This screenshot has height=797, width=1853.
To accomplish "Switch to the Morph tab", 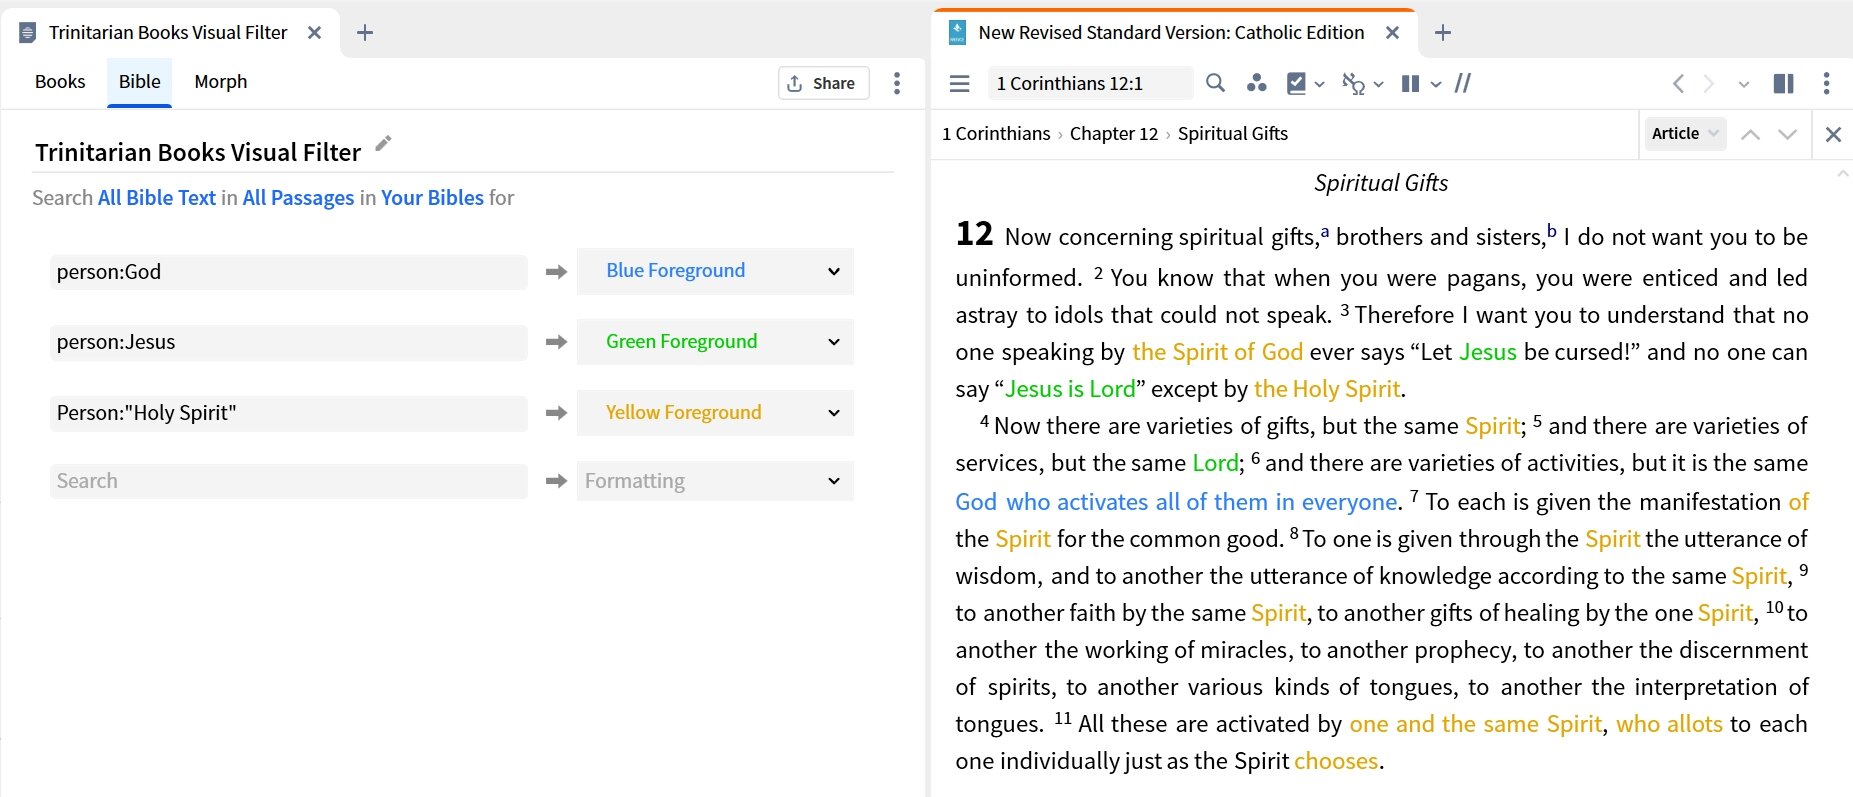I will pos(221,82).
